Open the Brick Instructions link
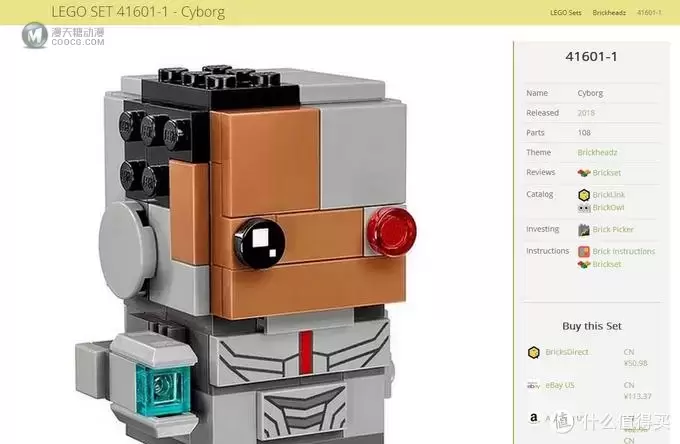This screenshot has height=444, width=680. pos(624,251)
